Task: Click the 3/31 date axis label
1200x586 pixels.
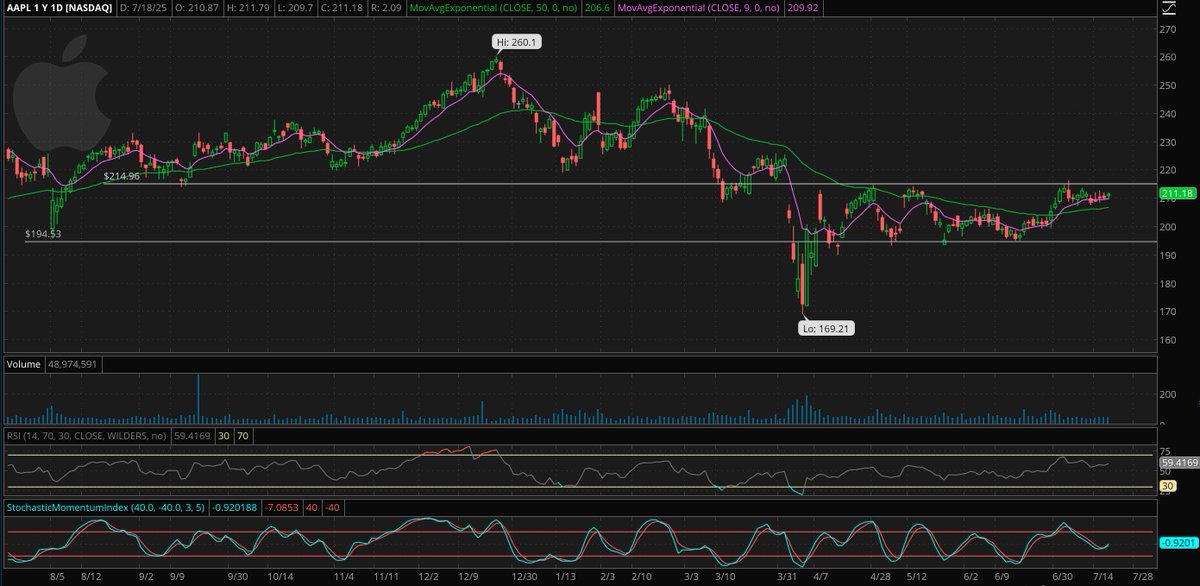Action: pos(785,577)
